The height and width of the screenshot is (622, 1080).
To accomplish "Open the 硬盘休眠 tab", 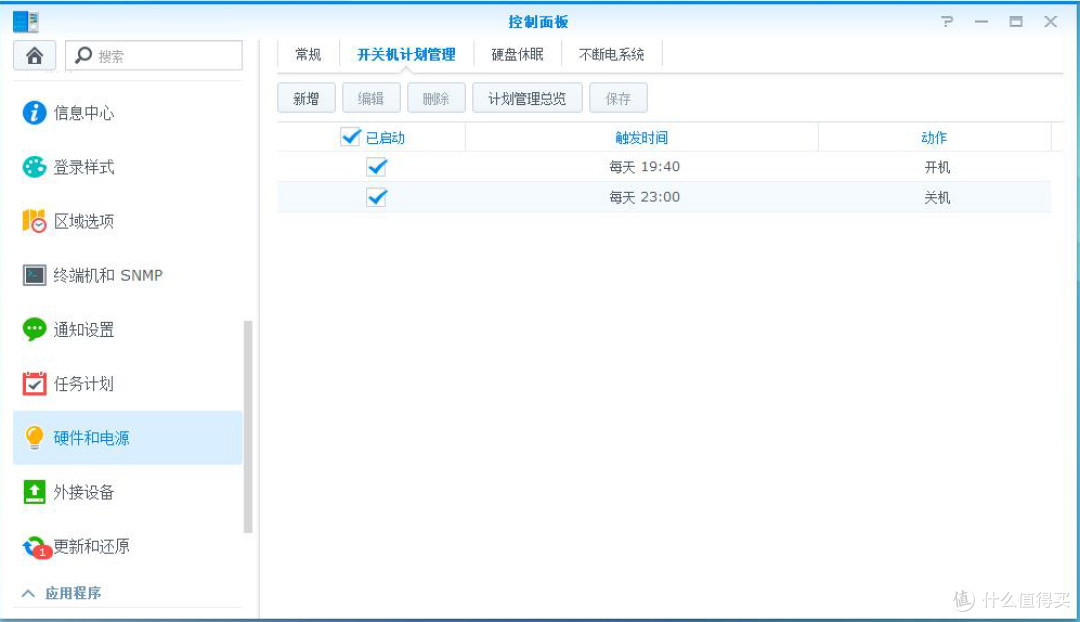I will (517, 54).
